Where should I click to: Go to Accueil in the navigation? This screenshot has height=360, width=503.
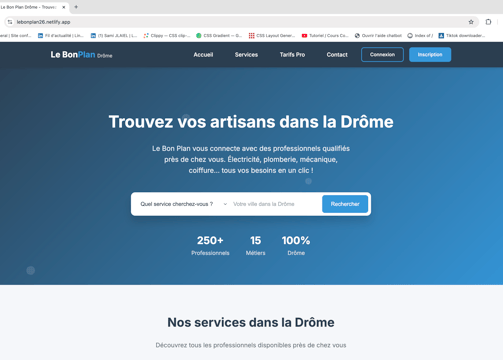(203, 55)
